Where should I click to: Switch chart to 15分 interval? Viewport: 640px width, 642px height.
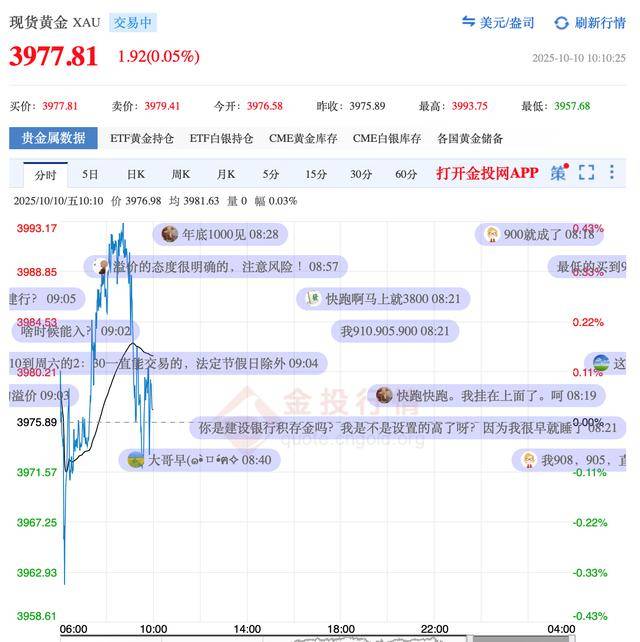tap(316, 174)
